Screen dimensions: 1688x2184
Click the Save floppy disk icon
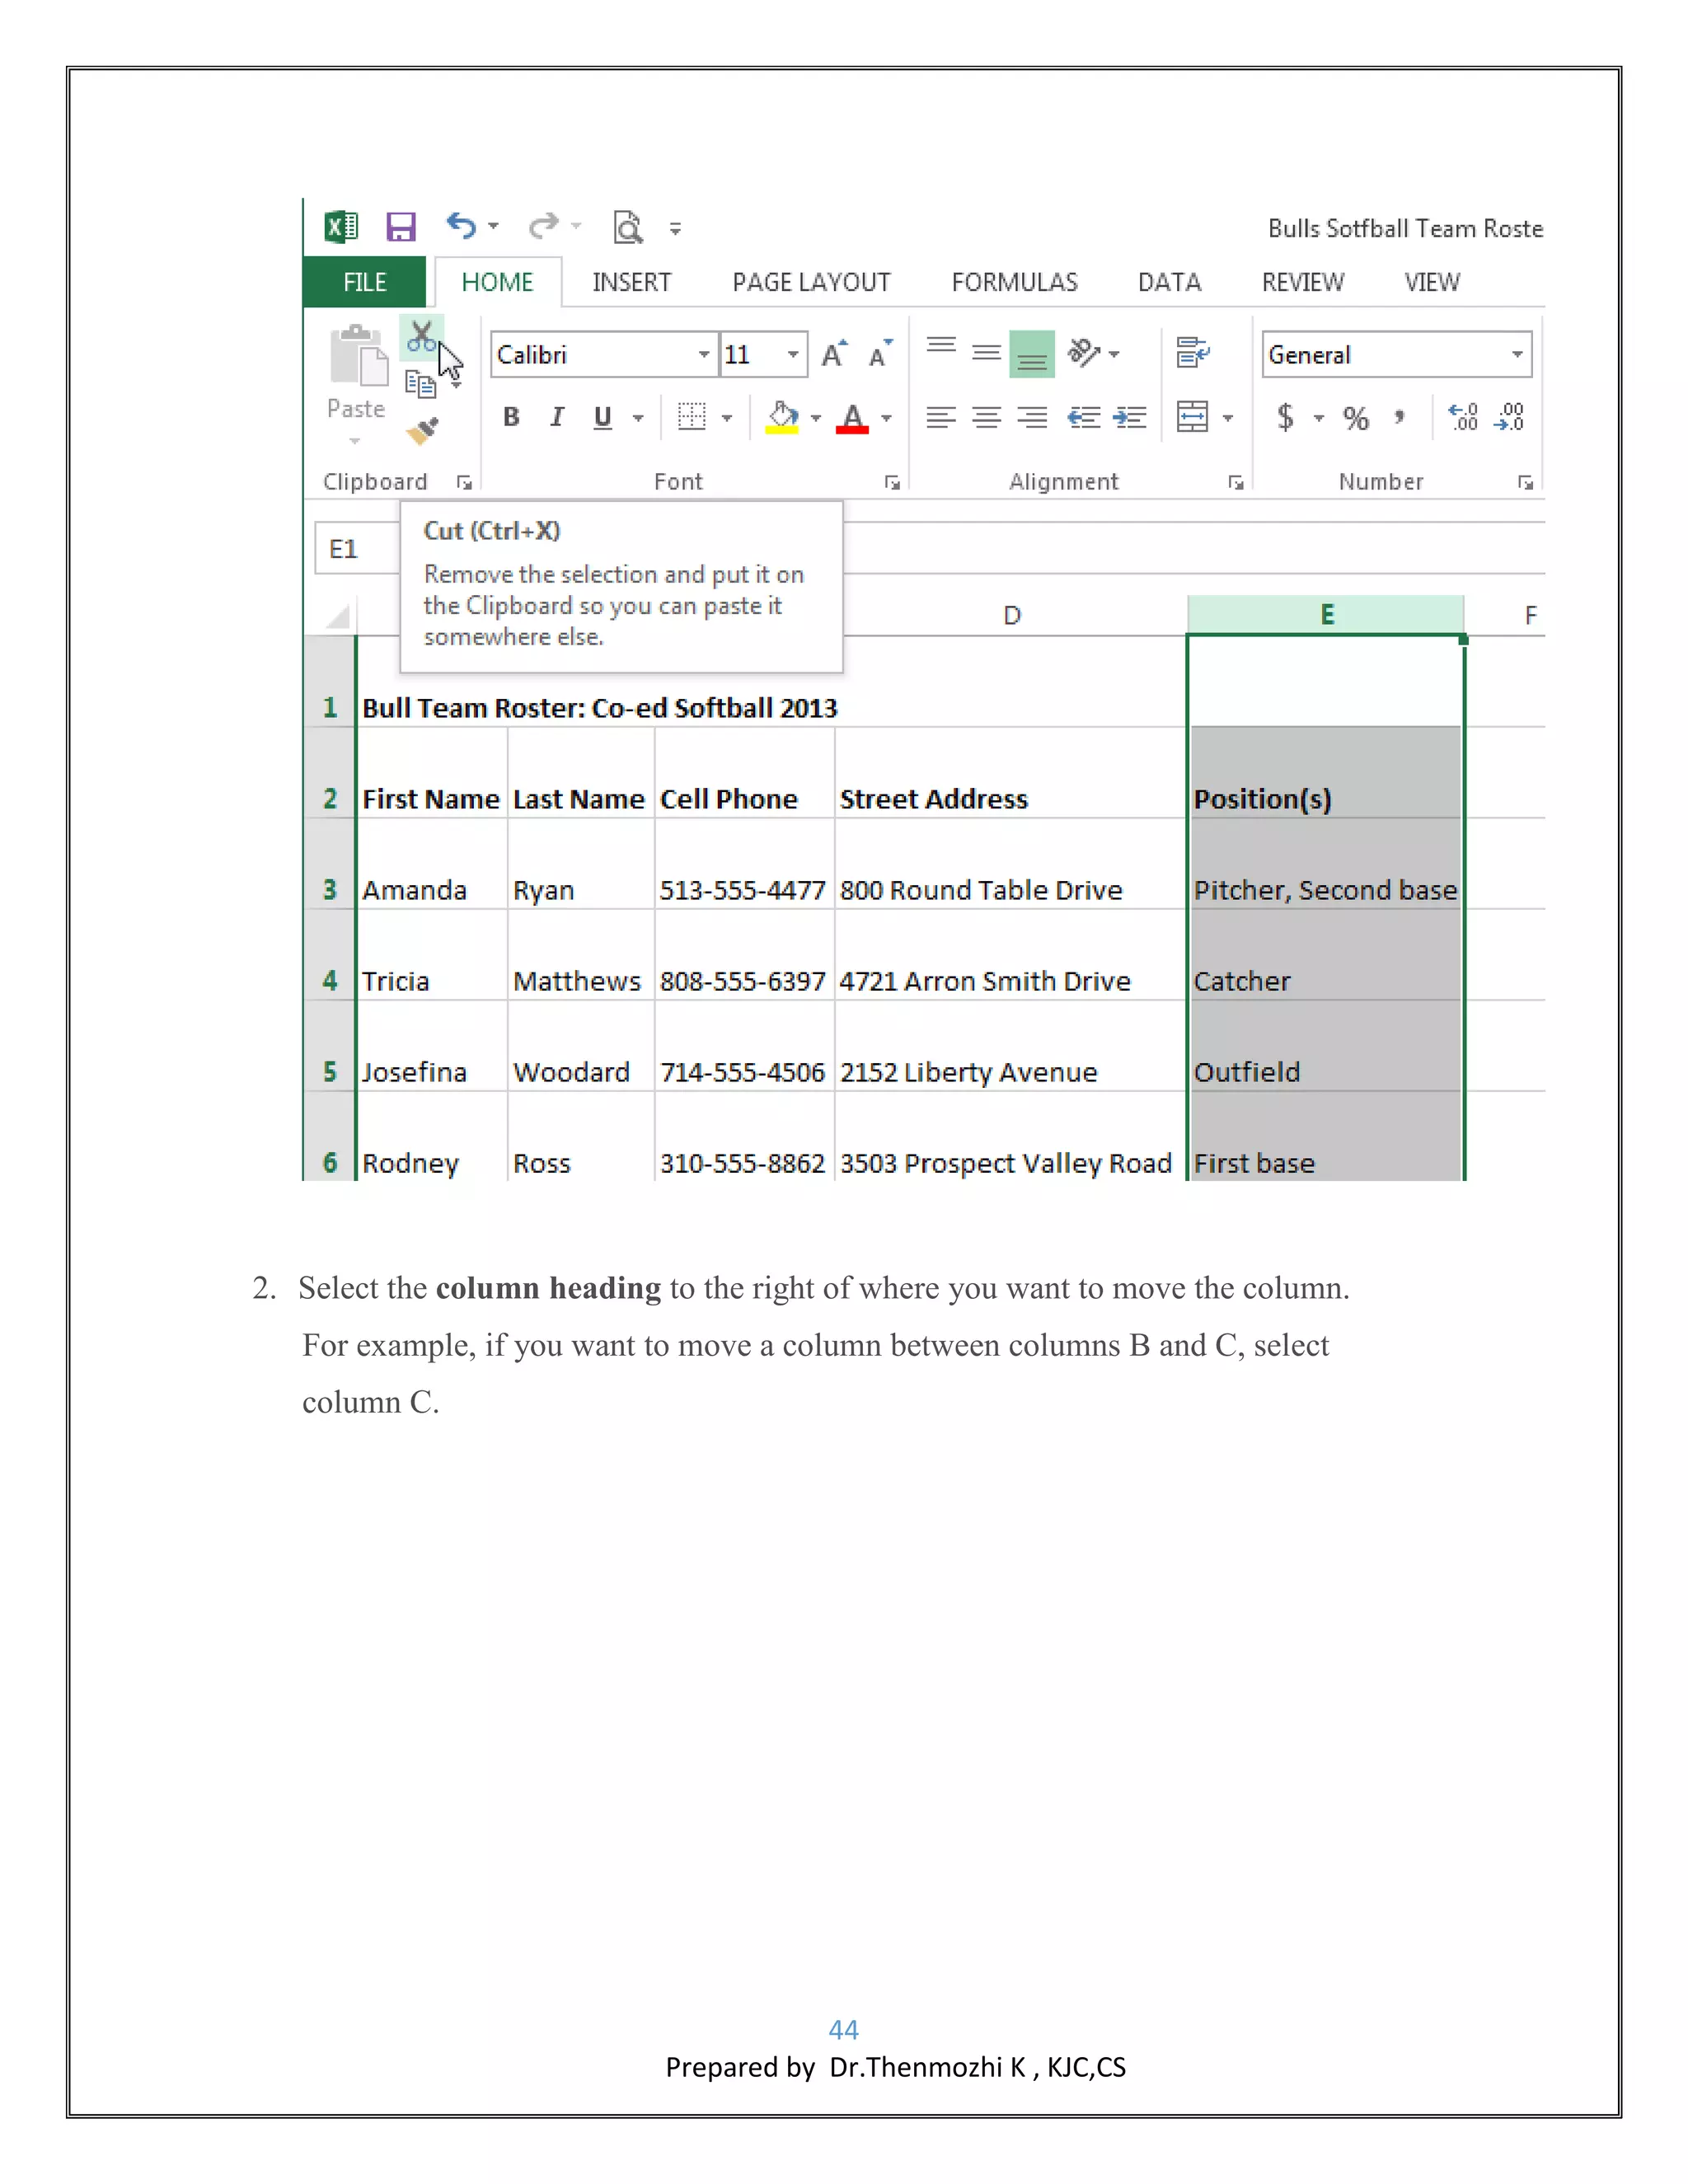point(401,228)
